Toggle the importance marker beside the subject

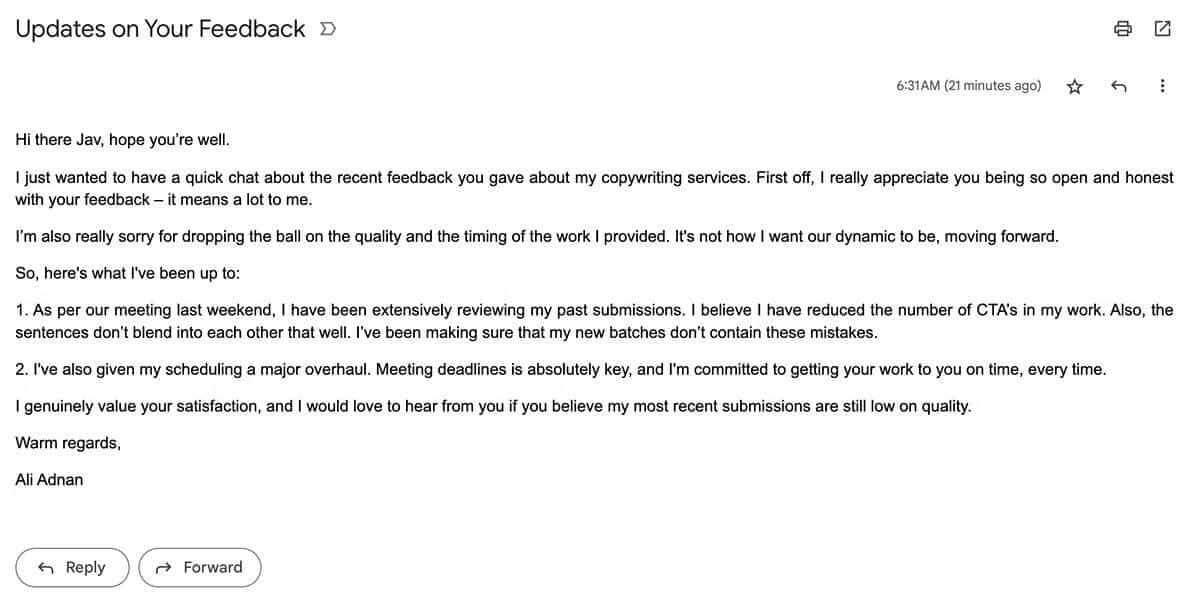(328, 30)
